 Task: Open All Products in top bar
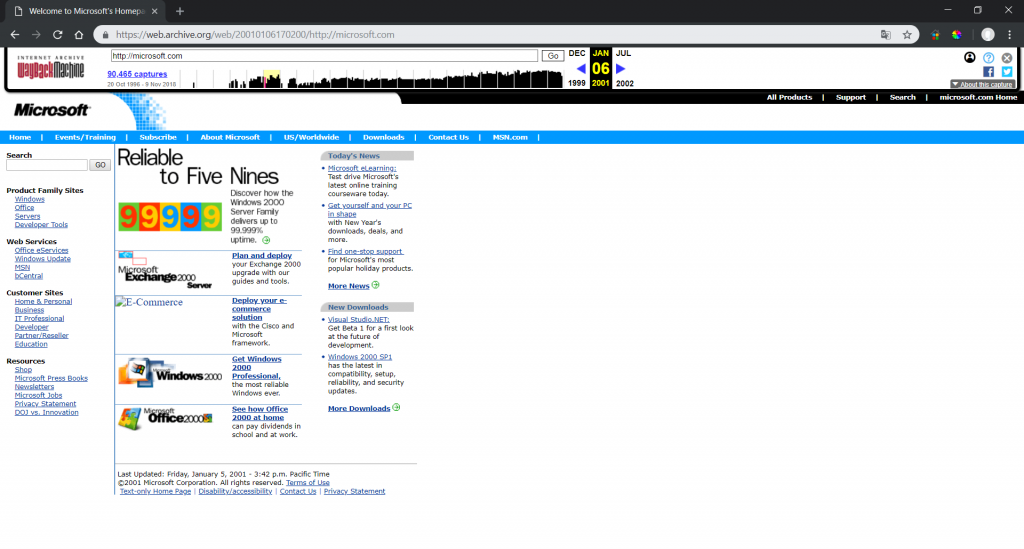[x=789, y=97]
